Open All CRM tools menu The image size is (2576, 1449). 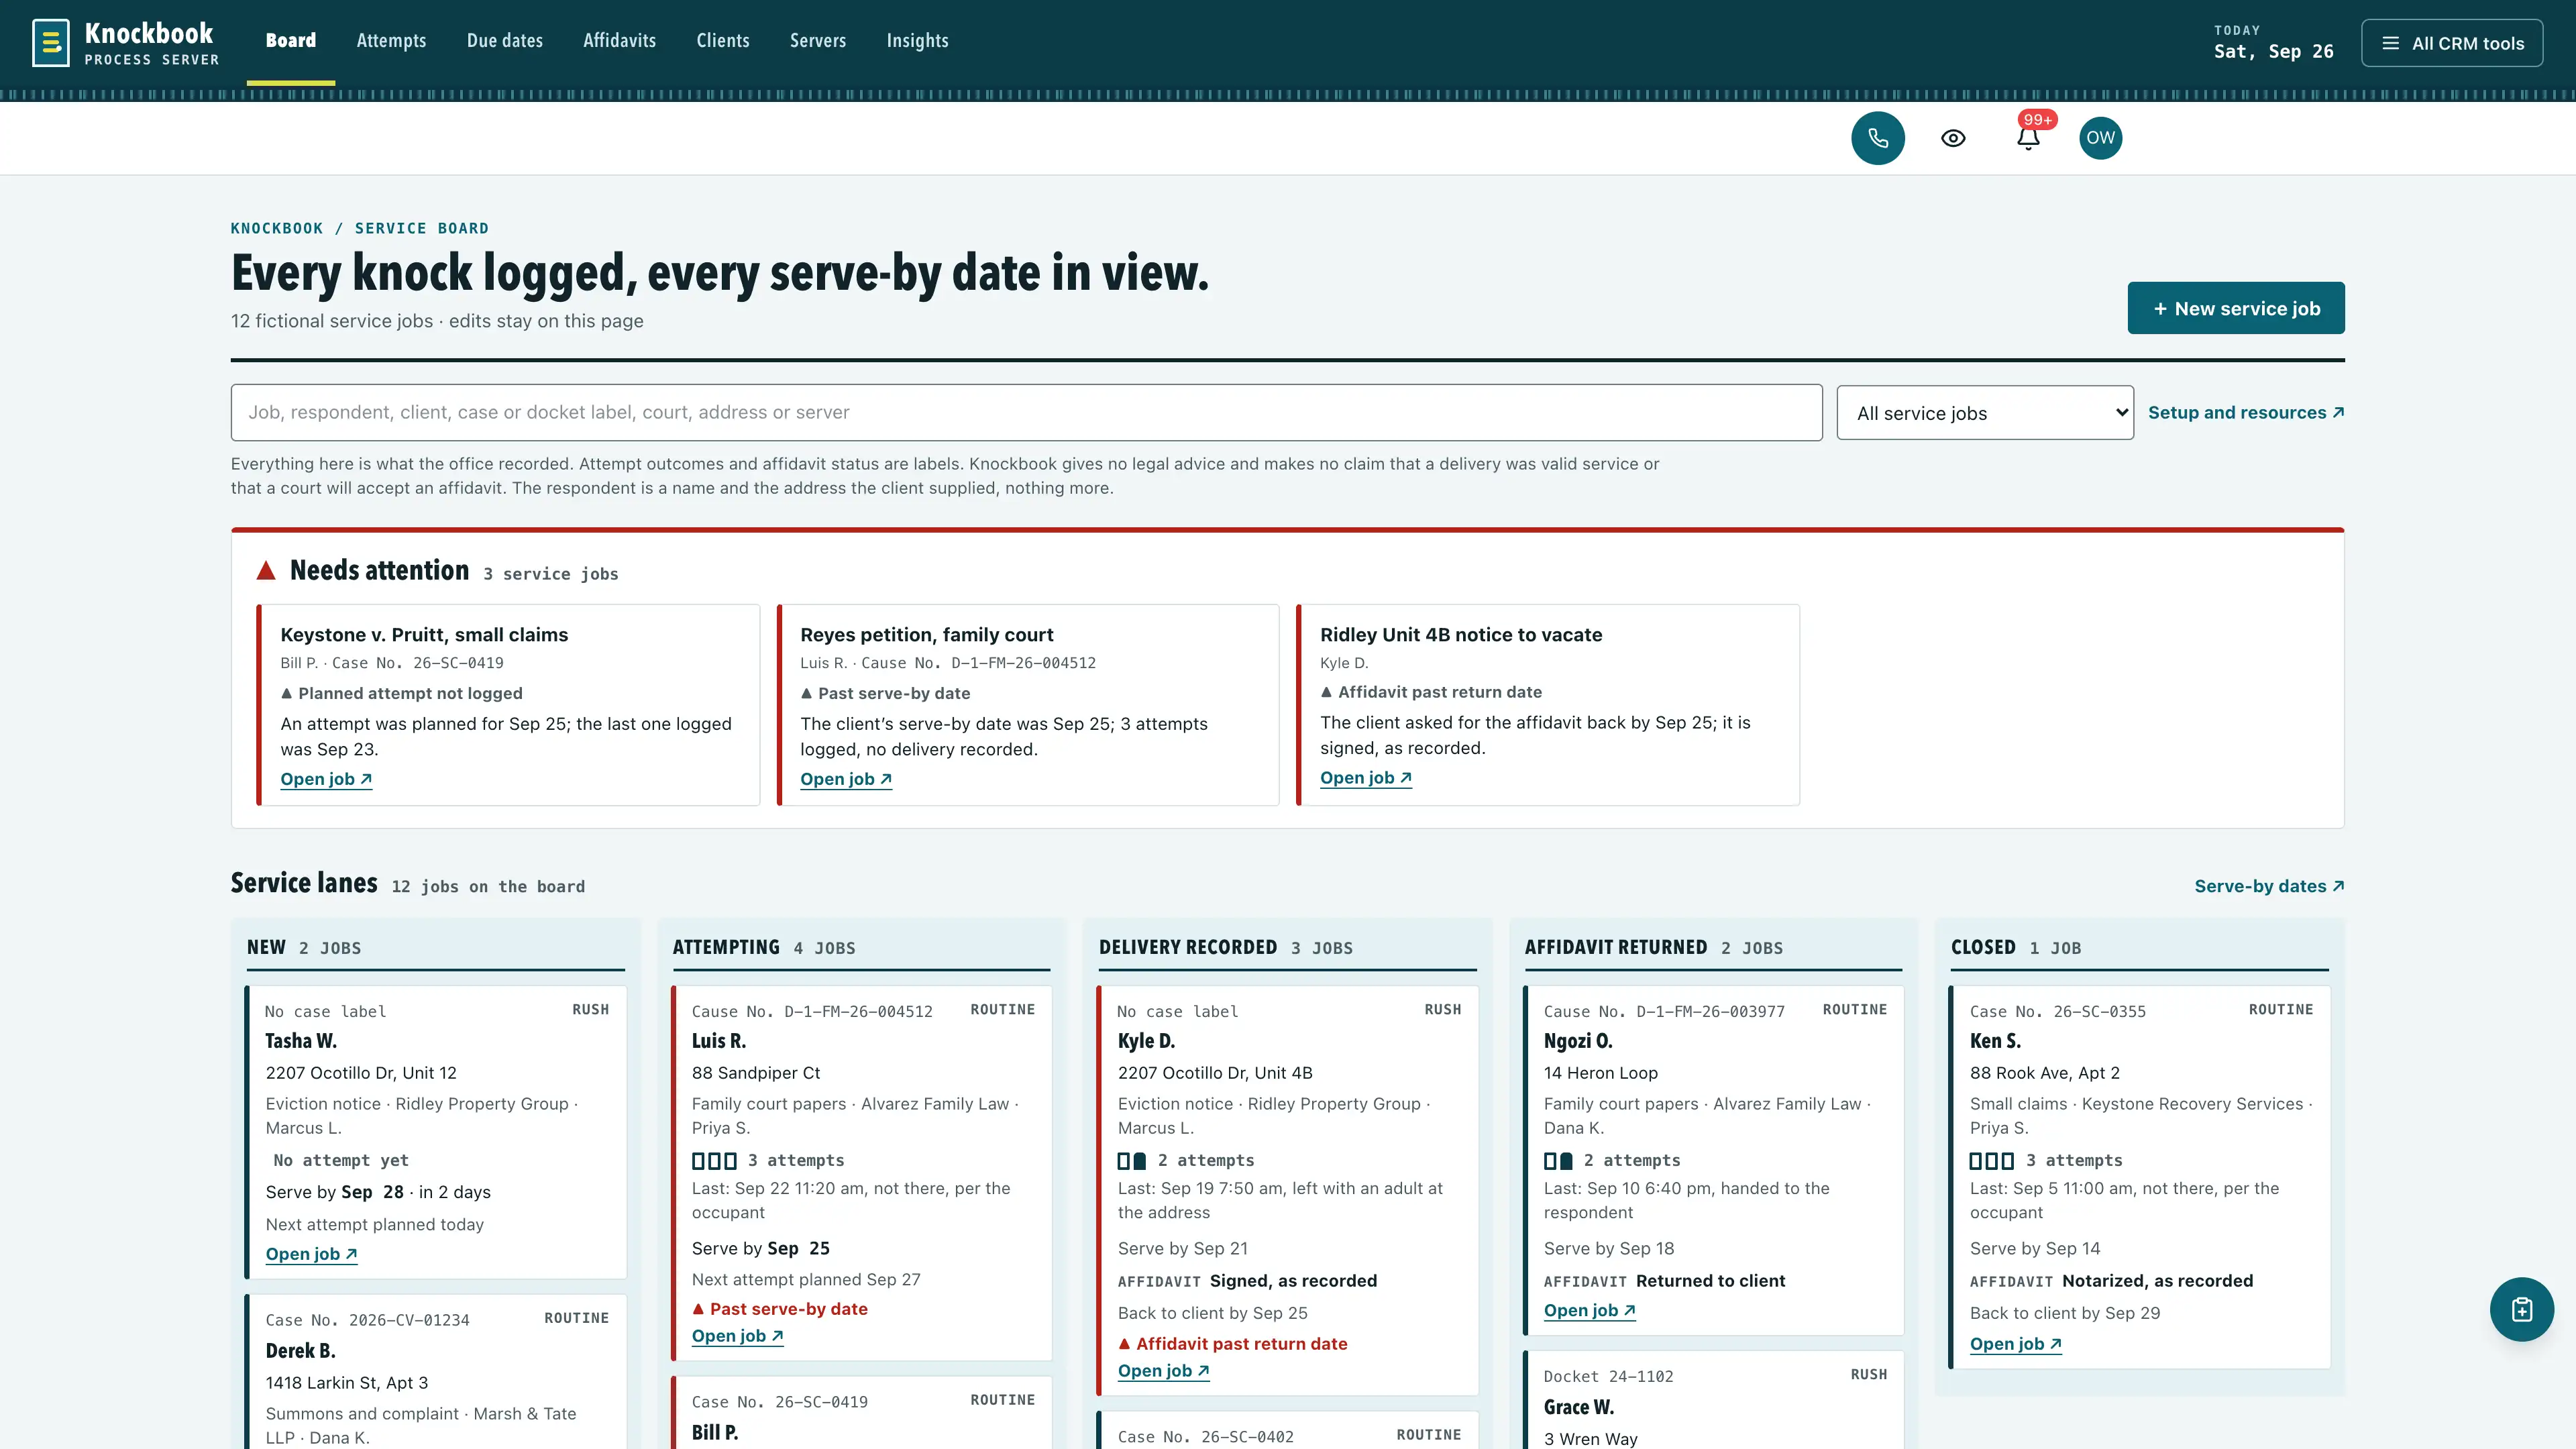[x=2452, y=43]
